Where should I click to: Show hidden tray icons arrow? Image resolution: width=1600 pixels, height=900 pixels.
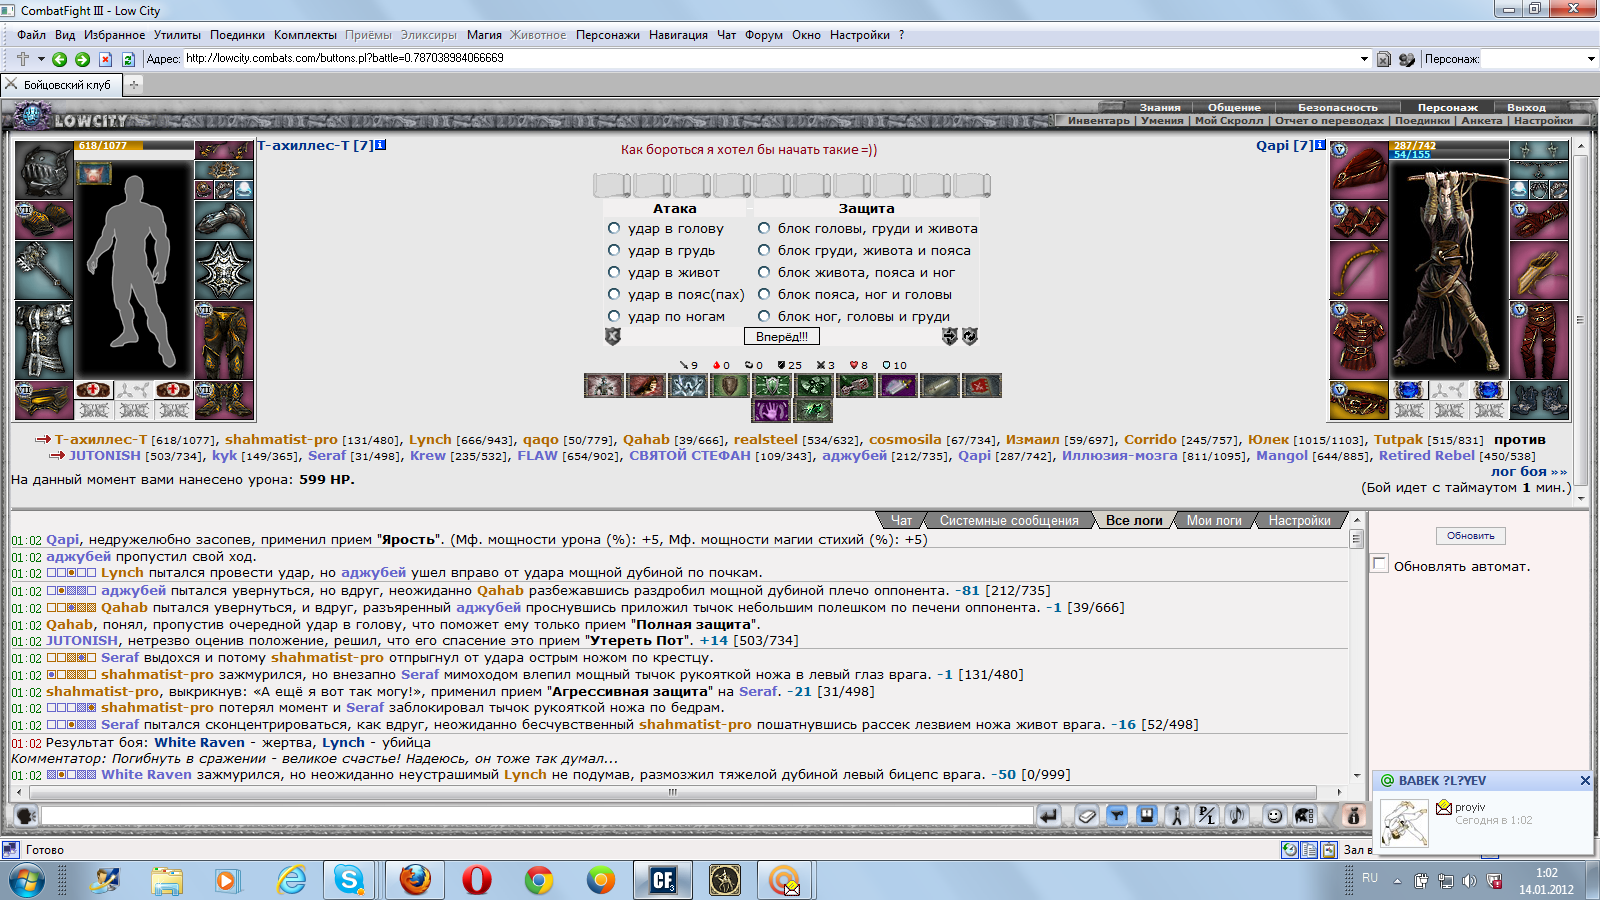coord(1397,881)
